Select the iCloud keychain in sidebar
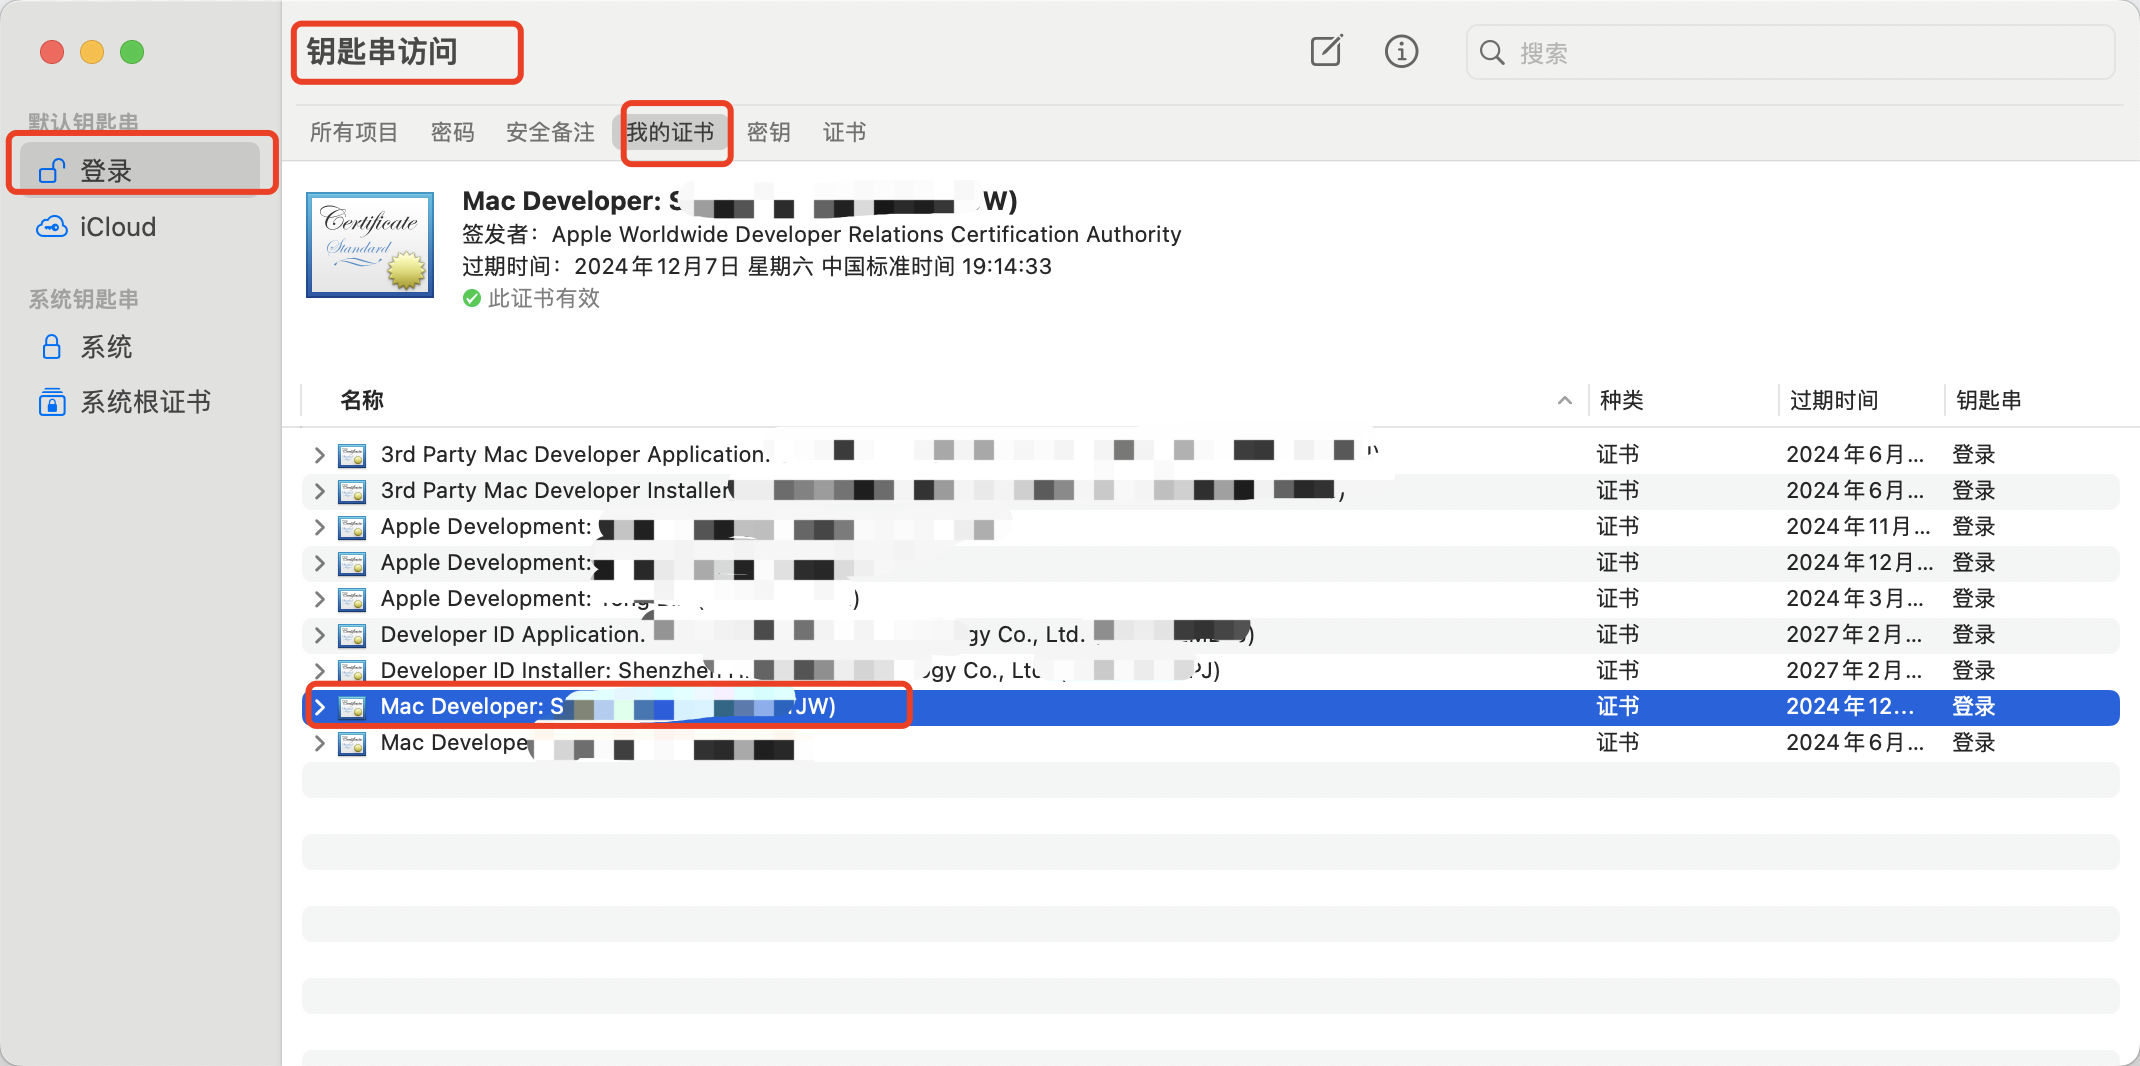The width and height of the screenshot is (2140, 1066). (140, 227)
